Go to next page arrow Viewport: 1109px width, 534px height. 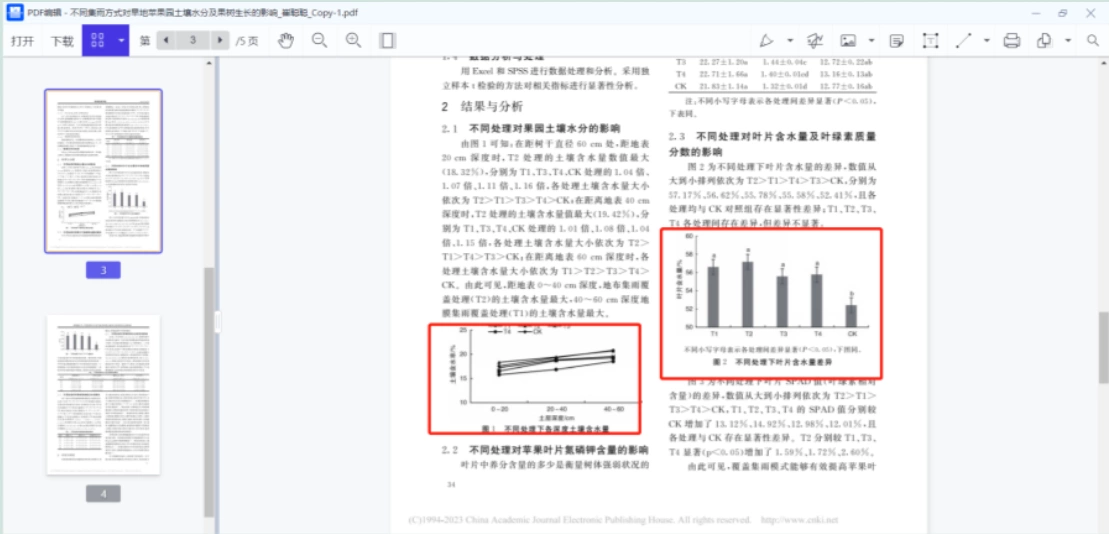pyautogui.click(x=221, y=40)
